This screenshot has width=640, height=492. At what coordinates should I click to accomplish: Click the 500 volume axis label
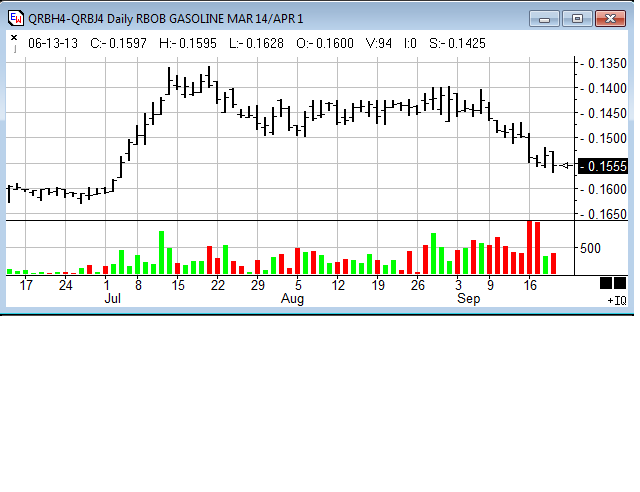point(590,248)
